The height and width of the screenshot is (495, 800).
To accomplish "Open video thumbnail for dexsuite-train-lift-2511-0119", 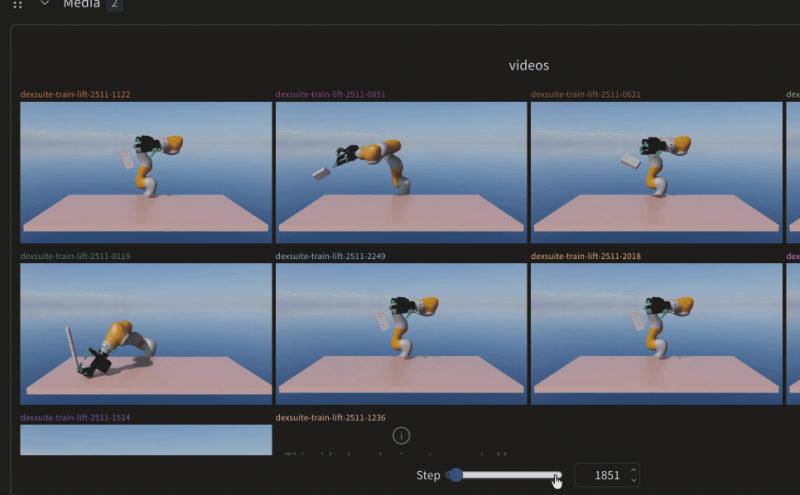I will point(146,334).
